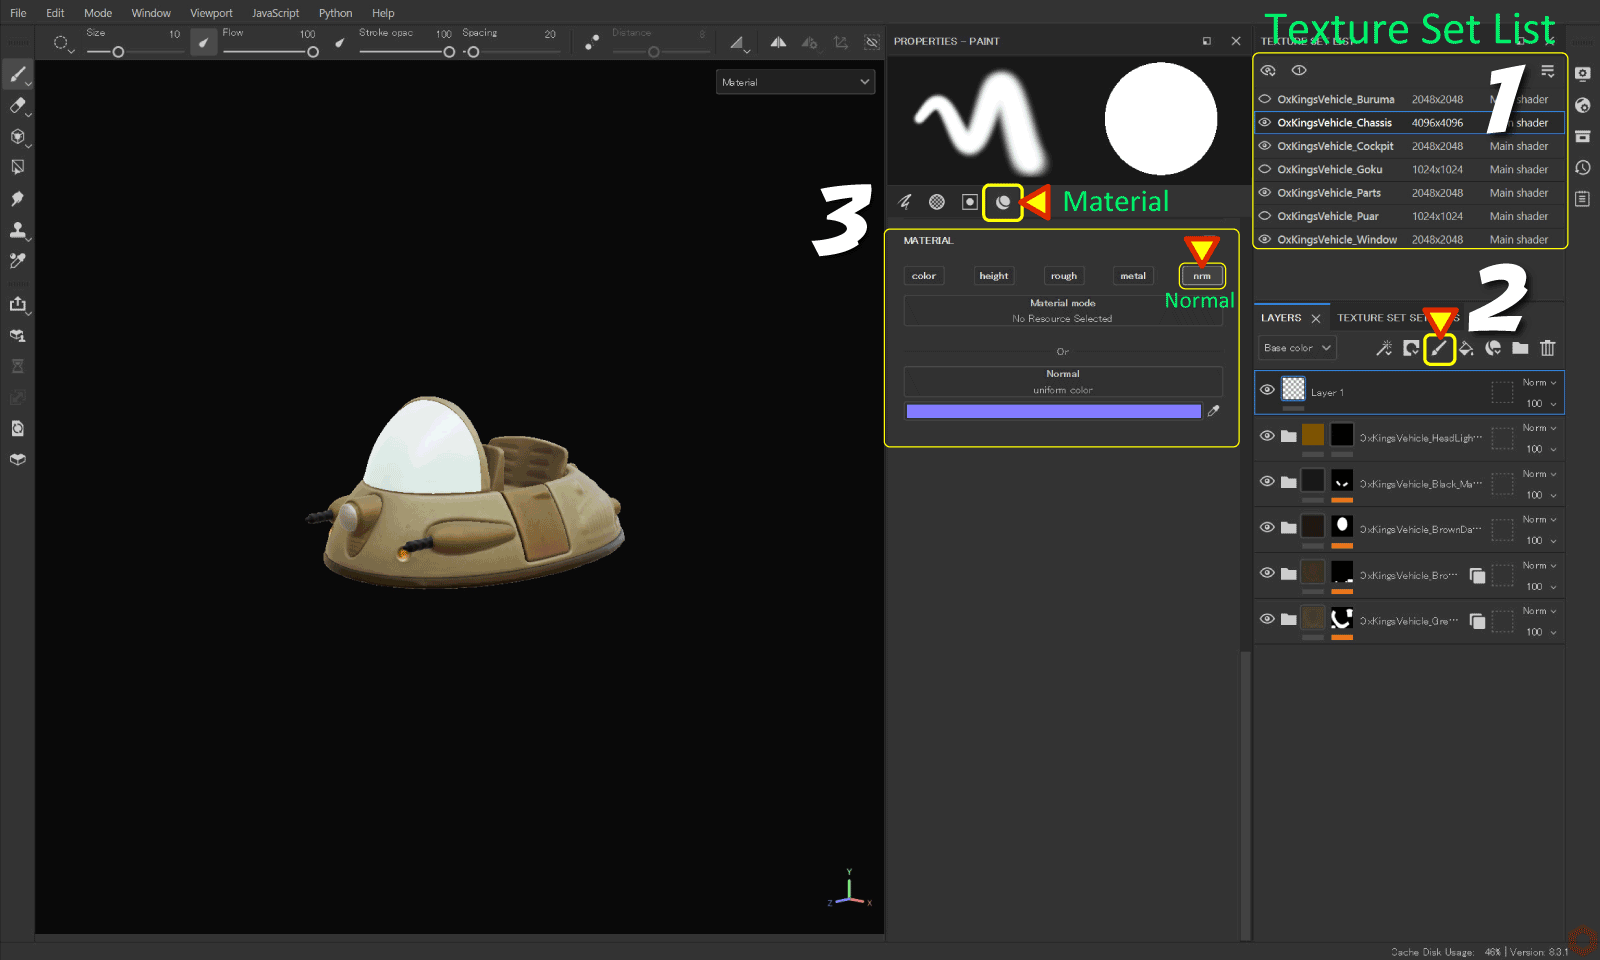Viewport: 1600px width, 960px height.
Task: Open BrownDa layer blend mode dropdown
Action: [1540, 520]
